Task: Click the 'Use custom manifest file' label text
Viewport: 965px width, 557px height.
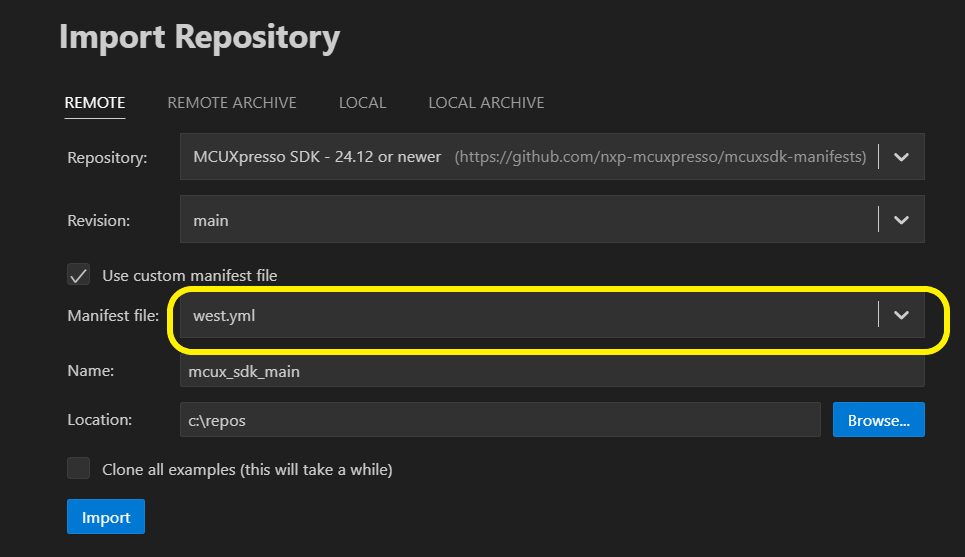Action: 189,275
